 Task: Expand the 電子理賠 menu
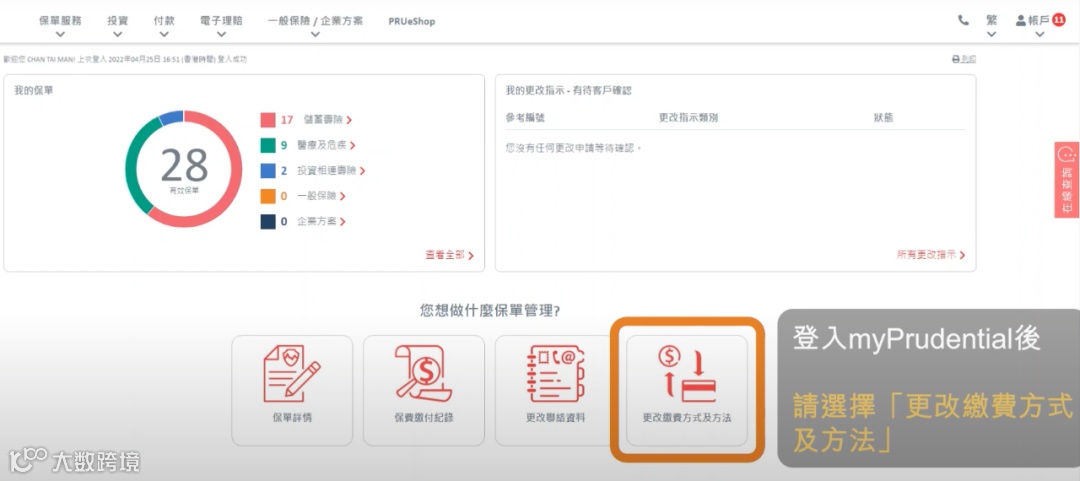[221, 26]
